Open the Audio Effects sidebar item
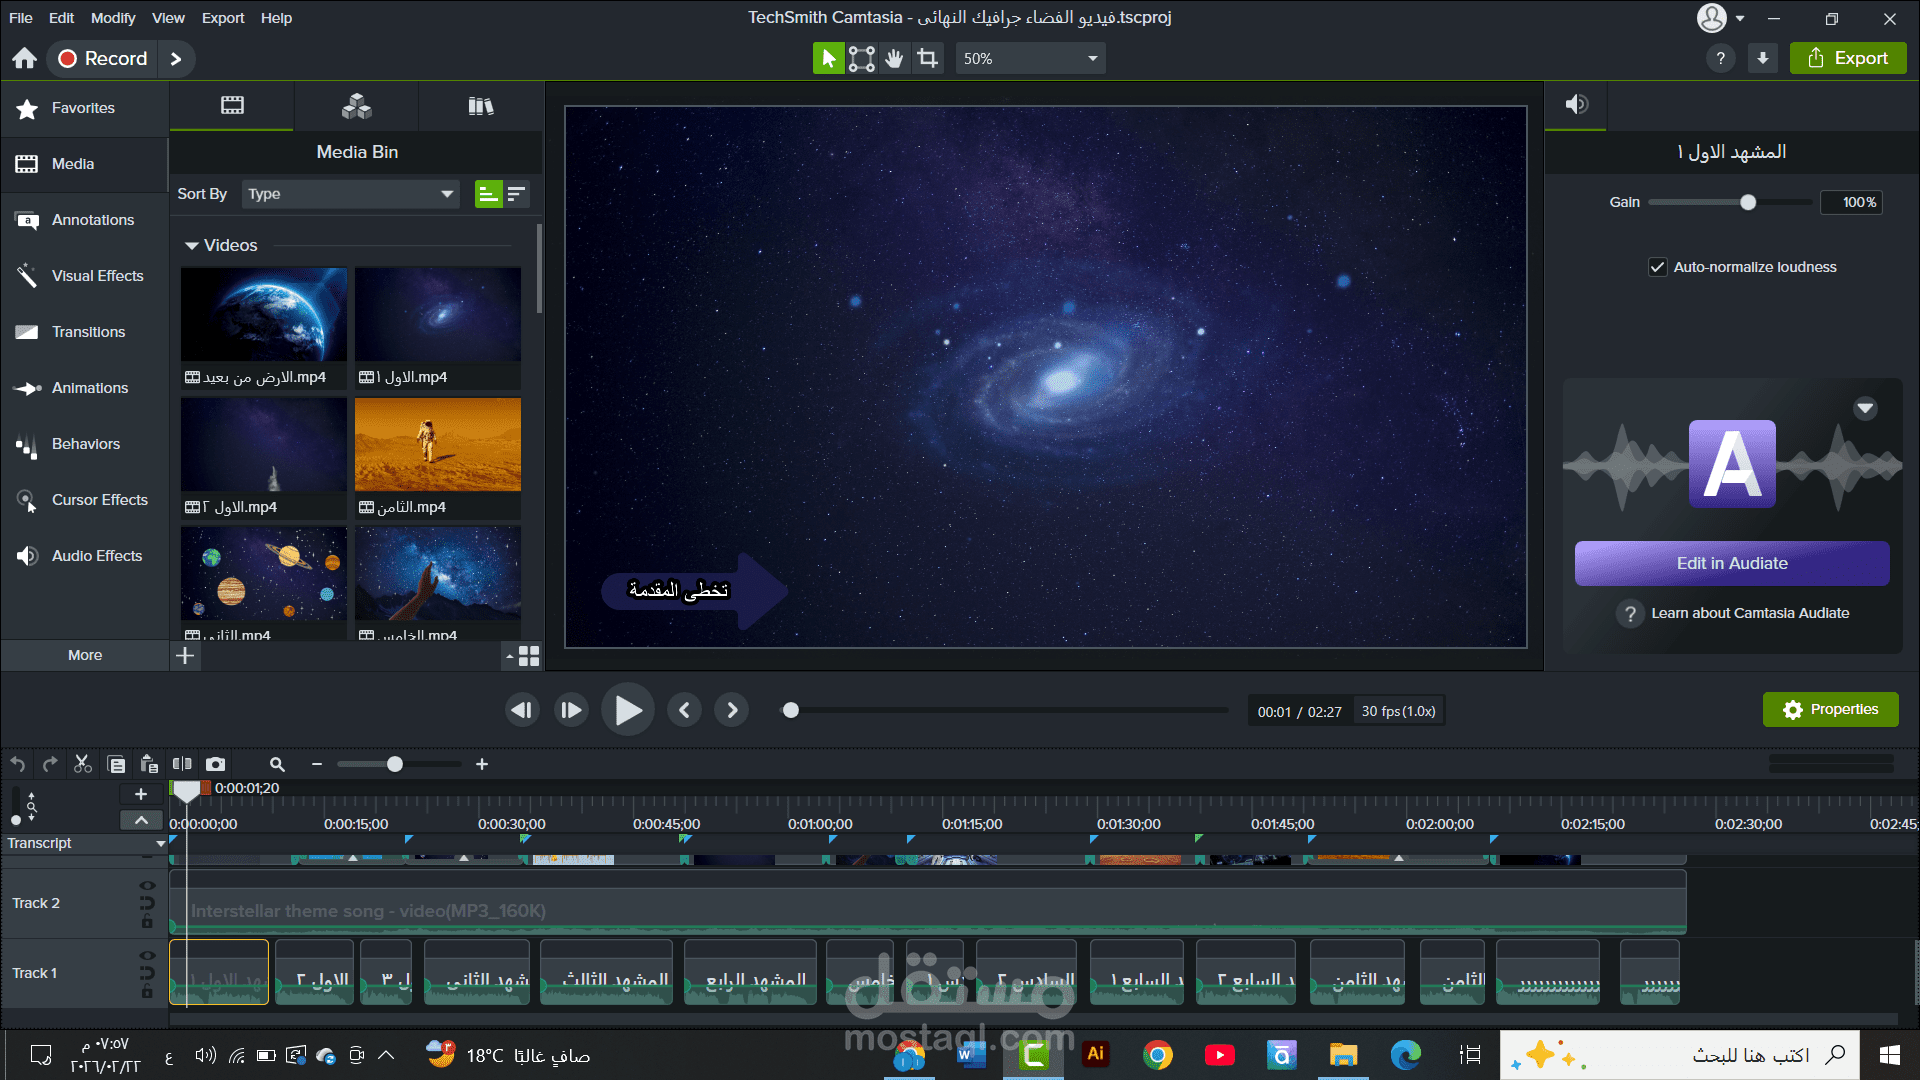 (x=96, y=556)
